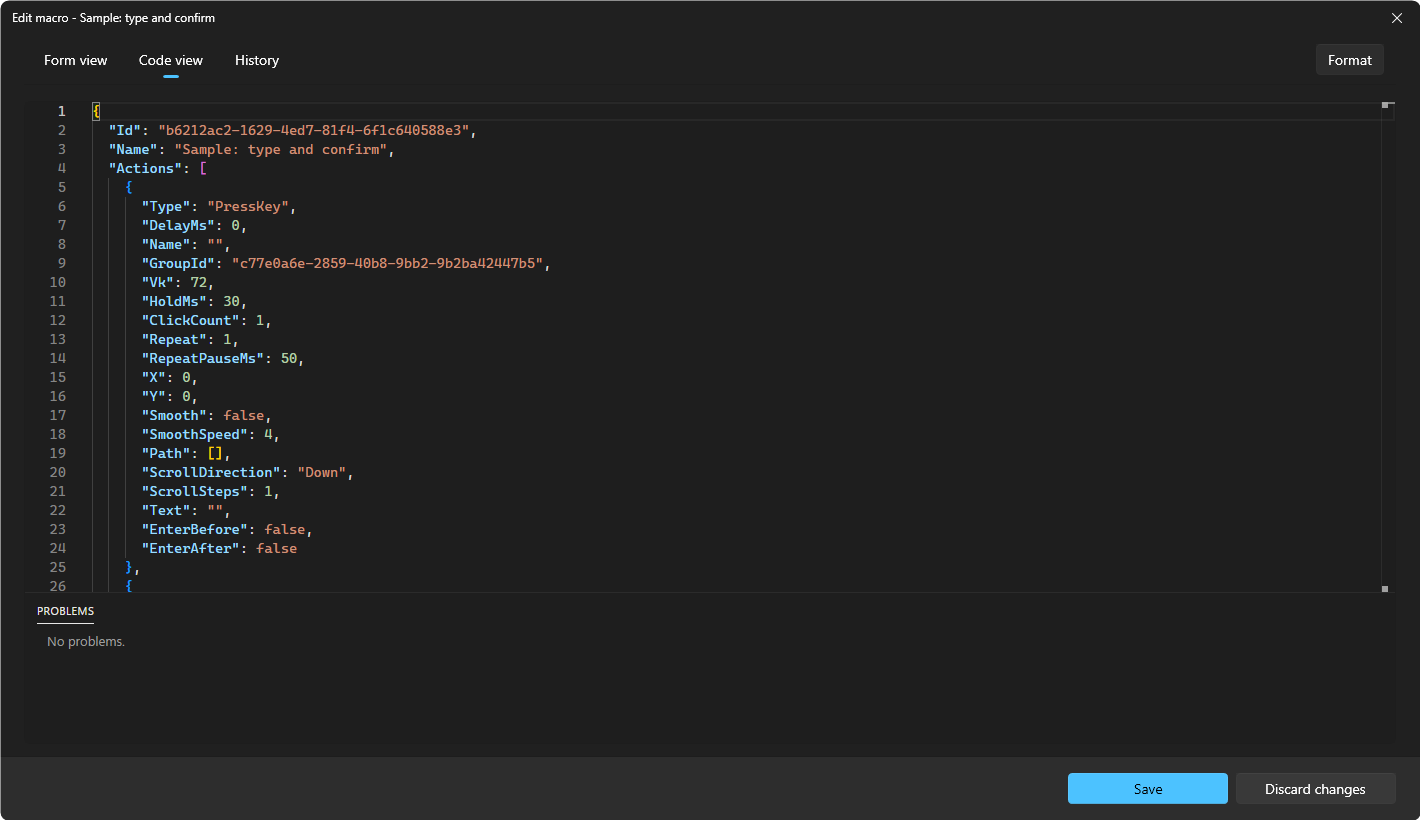This screenshot has width=1420, height=820.
Task: Click the "RepeatPauseMs" value 50
Action: tap(289, 358)
